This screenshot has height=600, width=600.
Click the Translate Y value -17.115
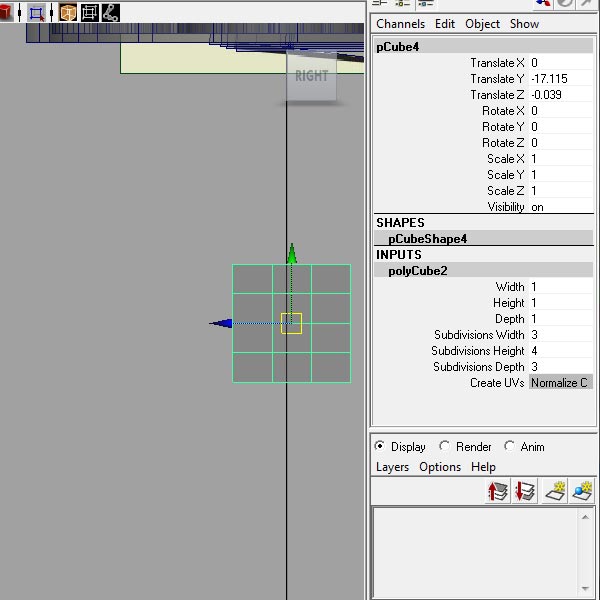click(561, 79)
